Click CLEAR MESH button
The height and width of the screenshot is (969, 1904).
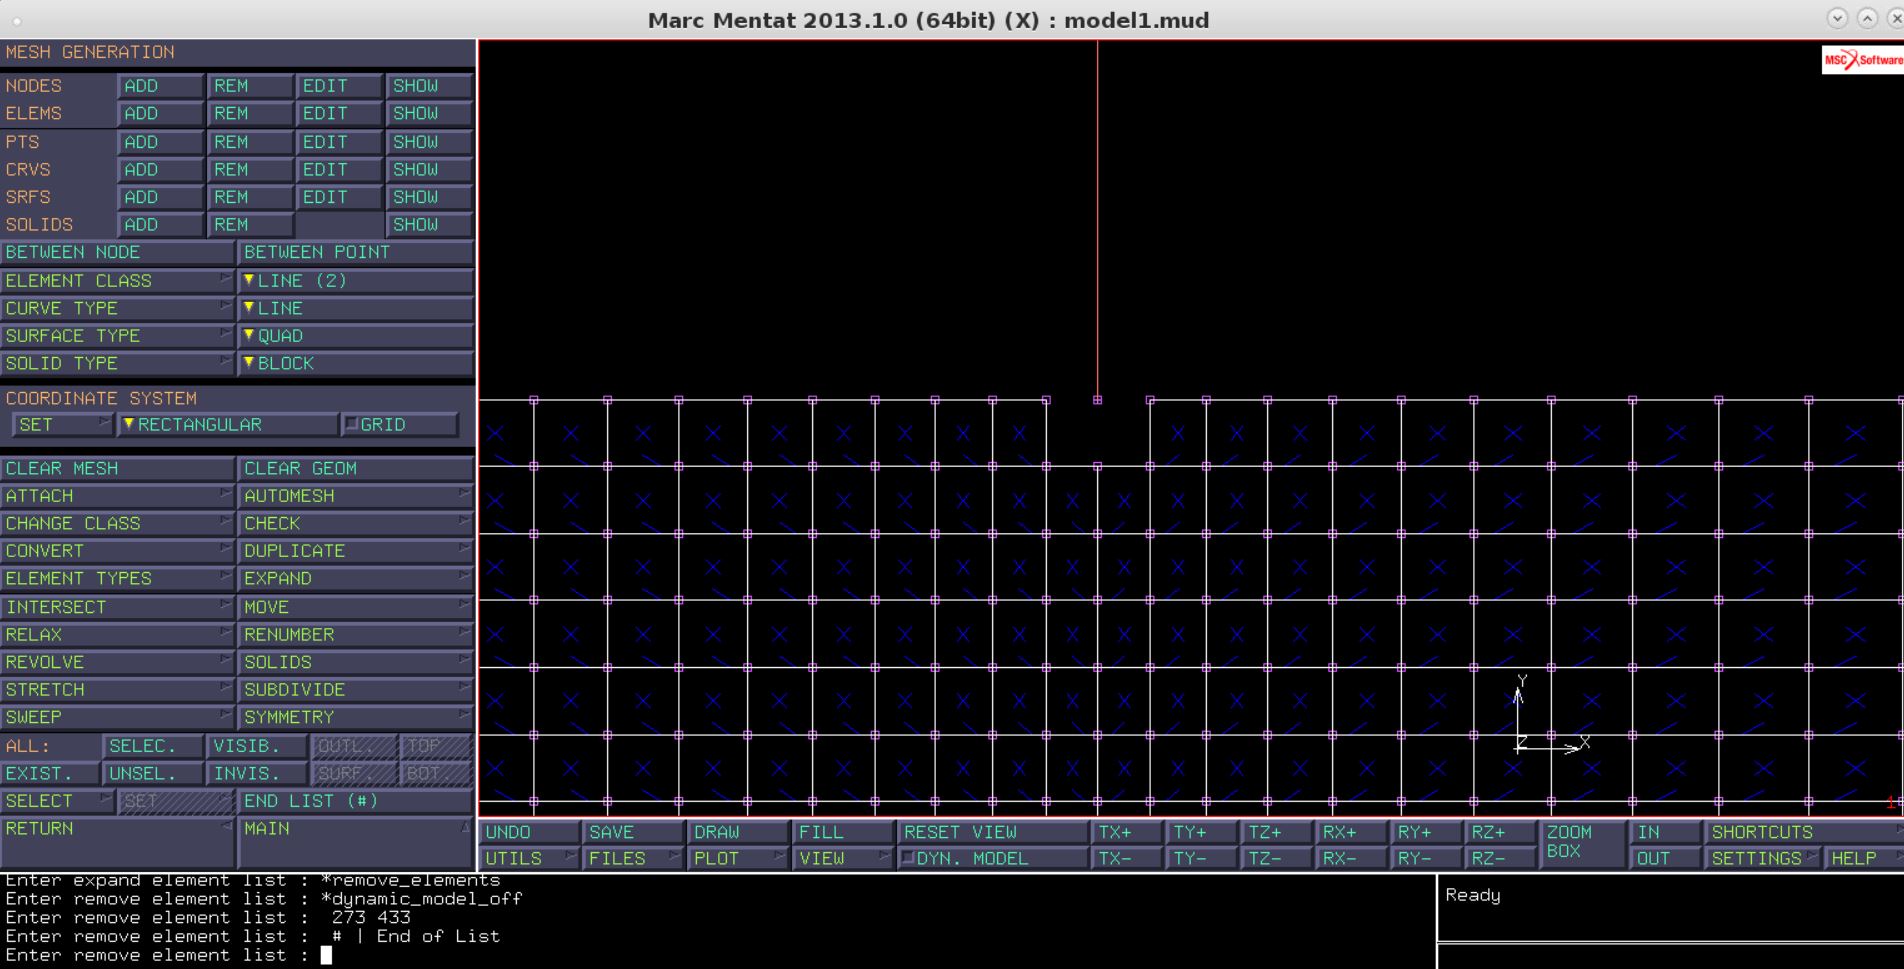(117, 468)
